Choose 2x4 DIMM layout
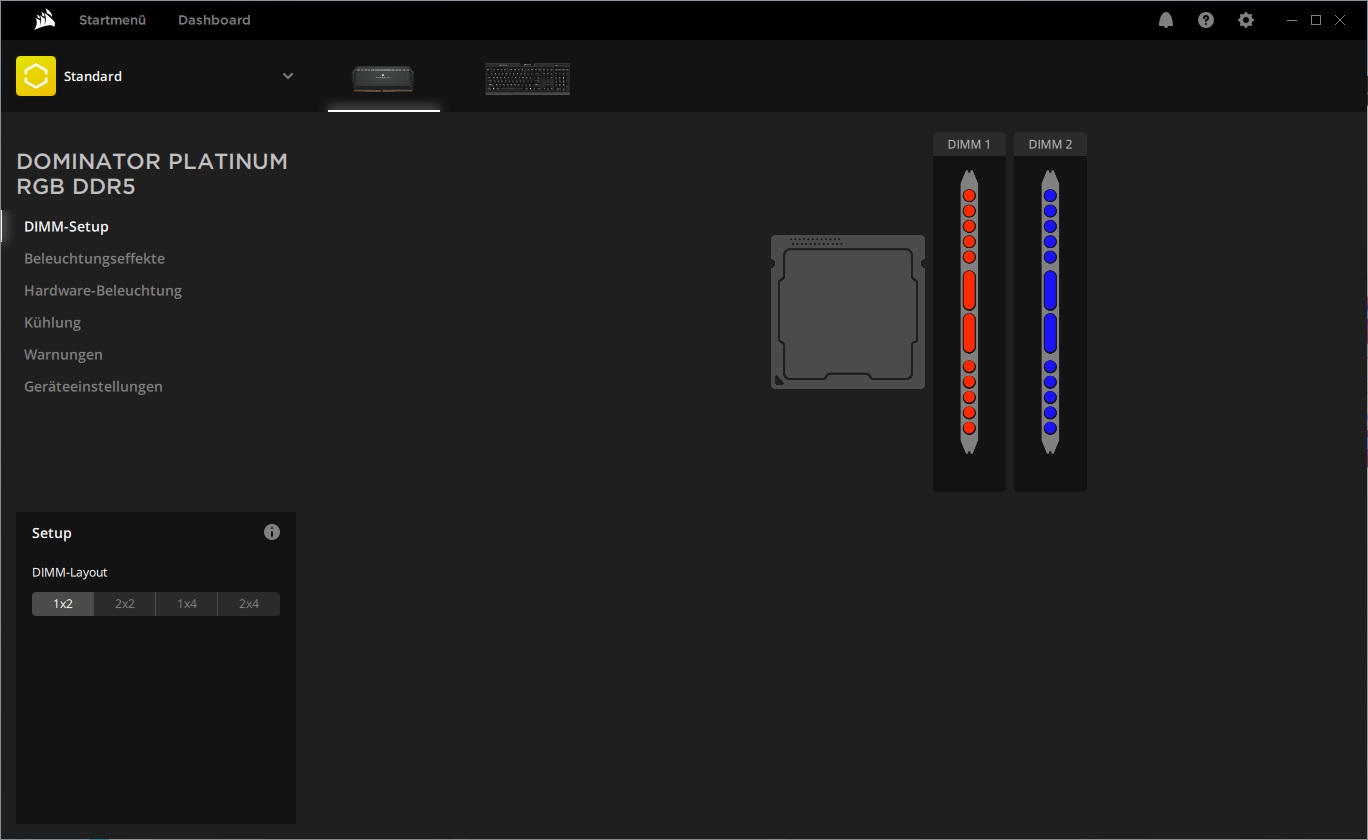Viewport: 1368px width, 840px height. coord(249,604)
